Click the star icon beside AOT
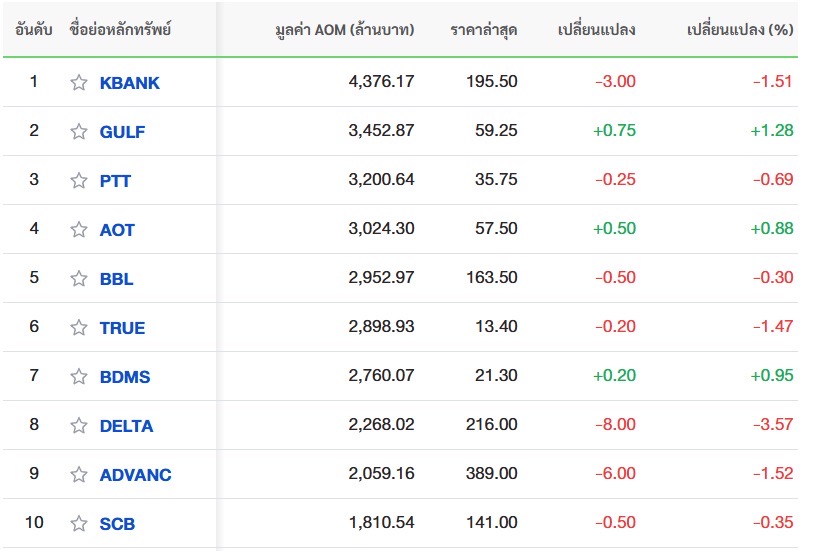Viewport: 818px width, 551px height. coord(79,230)
